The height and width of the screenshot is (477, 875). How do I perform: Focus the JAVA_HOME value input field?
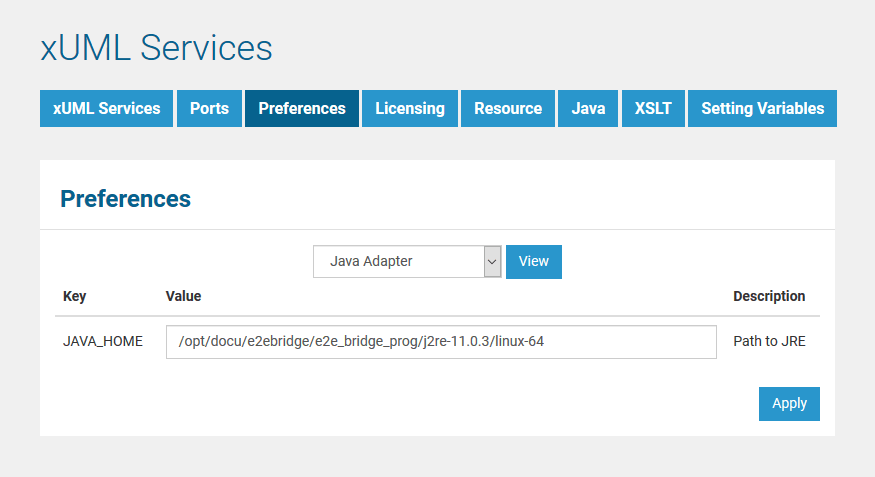click(x=441, y=342)
